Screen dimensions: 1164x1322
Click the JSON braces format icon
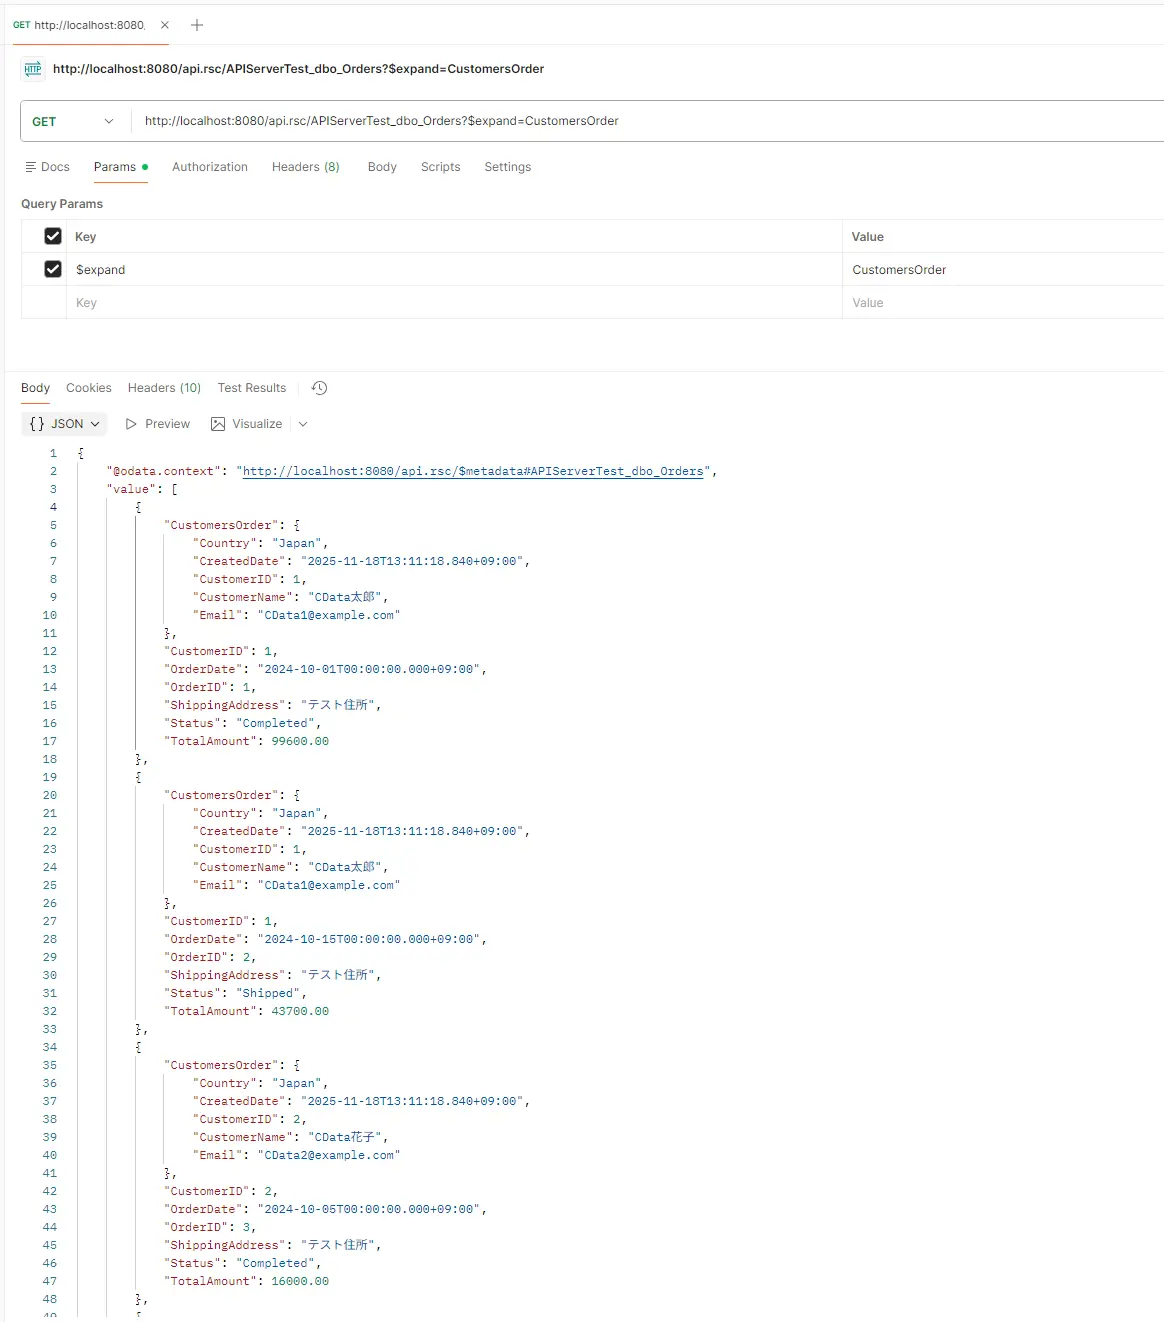coord(37,424)
